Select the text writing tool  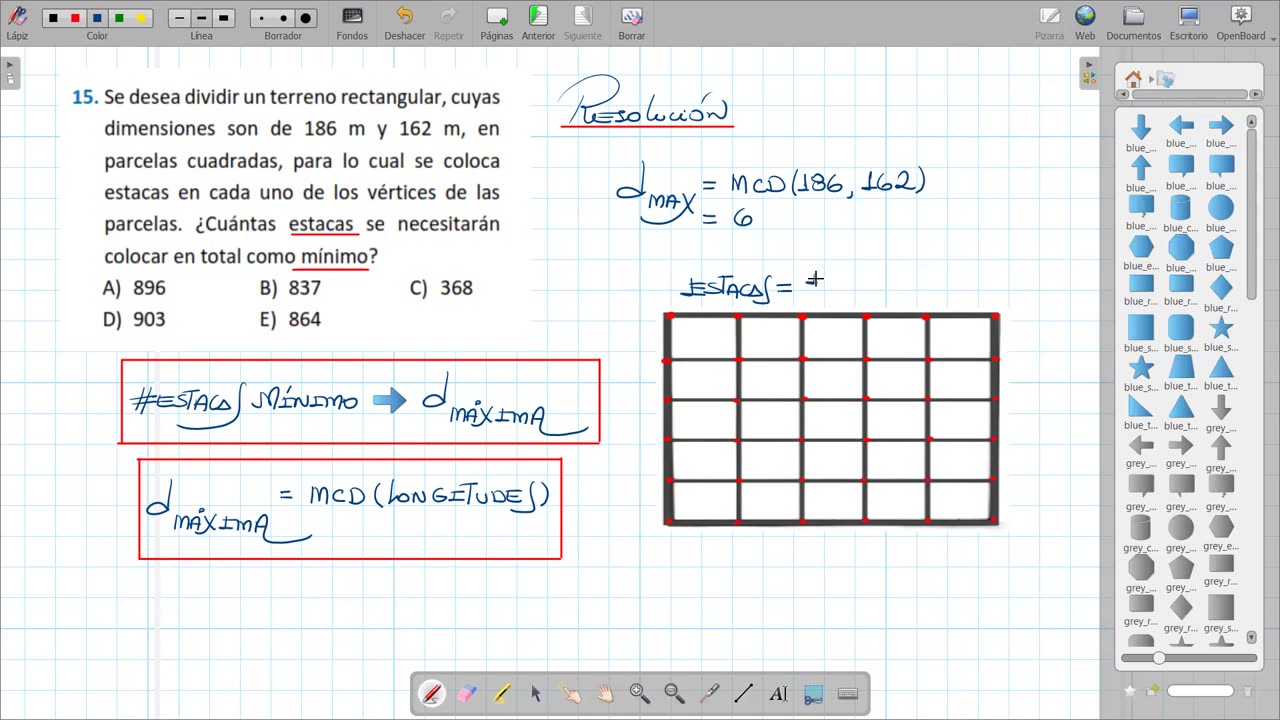click(x=778, y=693)
